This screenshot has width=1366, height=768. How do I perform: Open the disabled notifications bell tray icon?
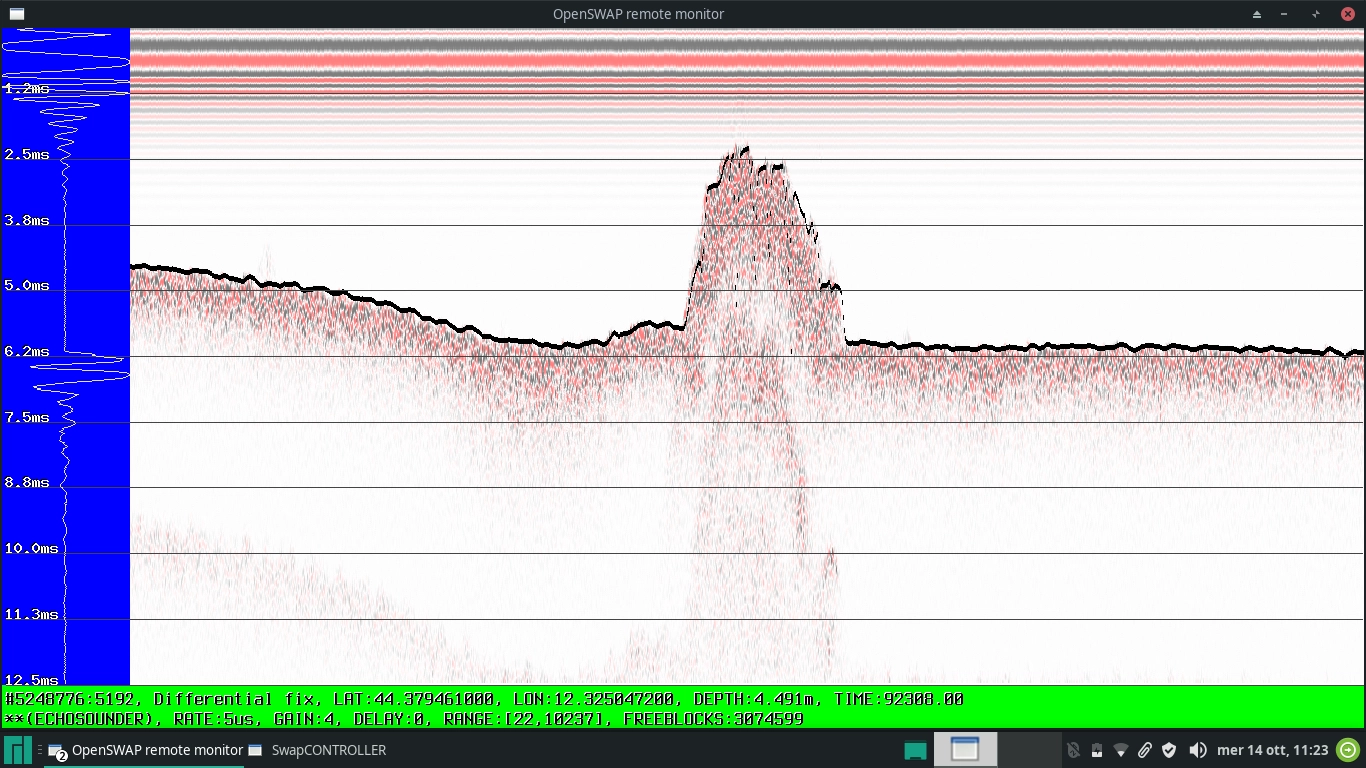(x=1073, y=750)
